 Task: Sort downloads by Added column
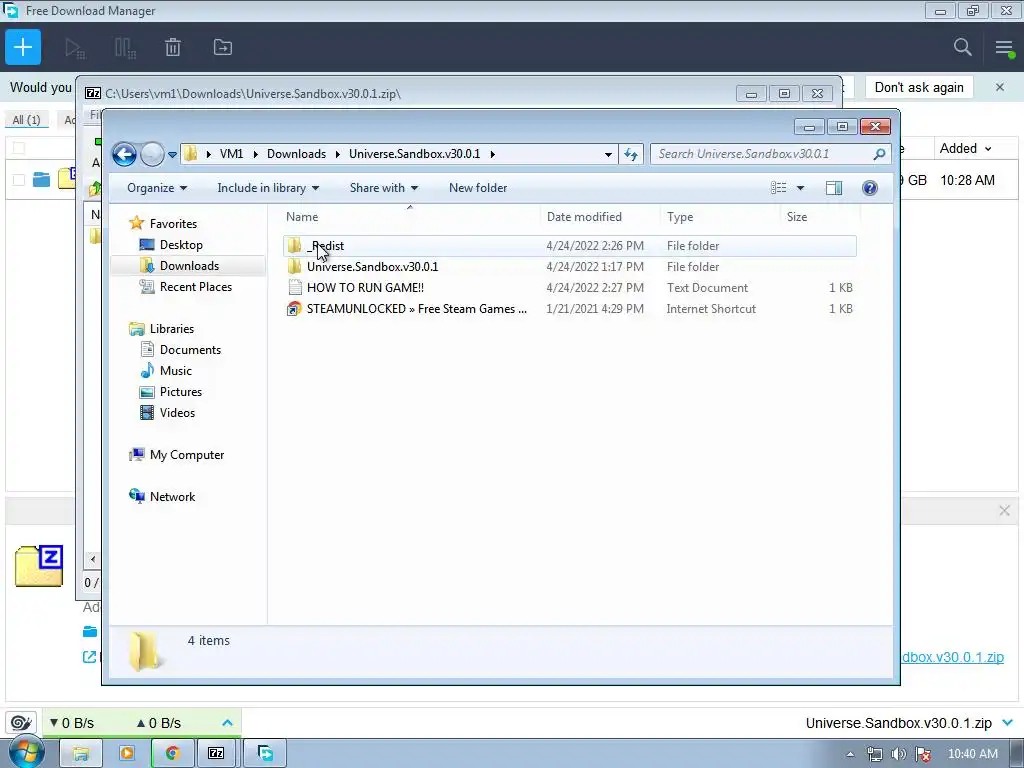point(965,148)
